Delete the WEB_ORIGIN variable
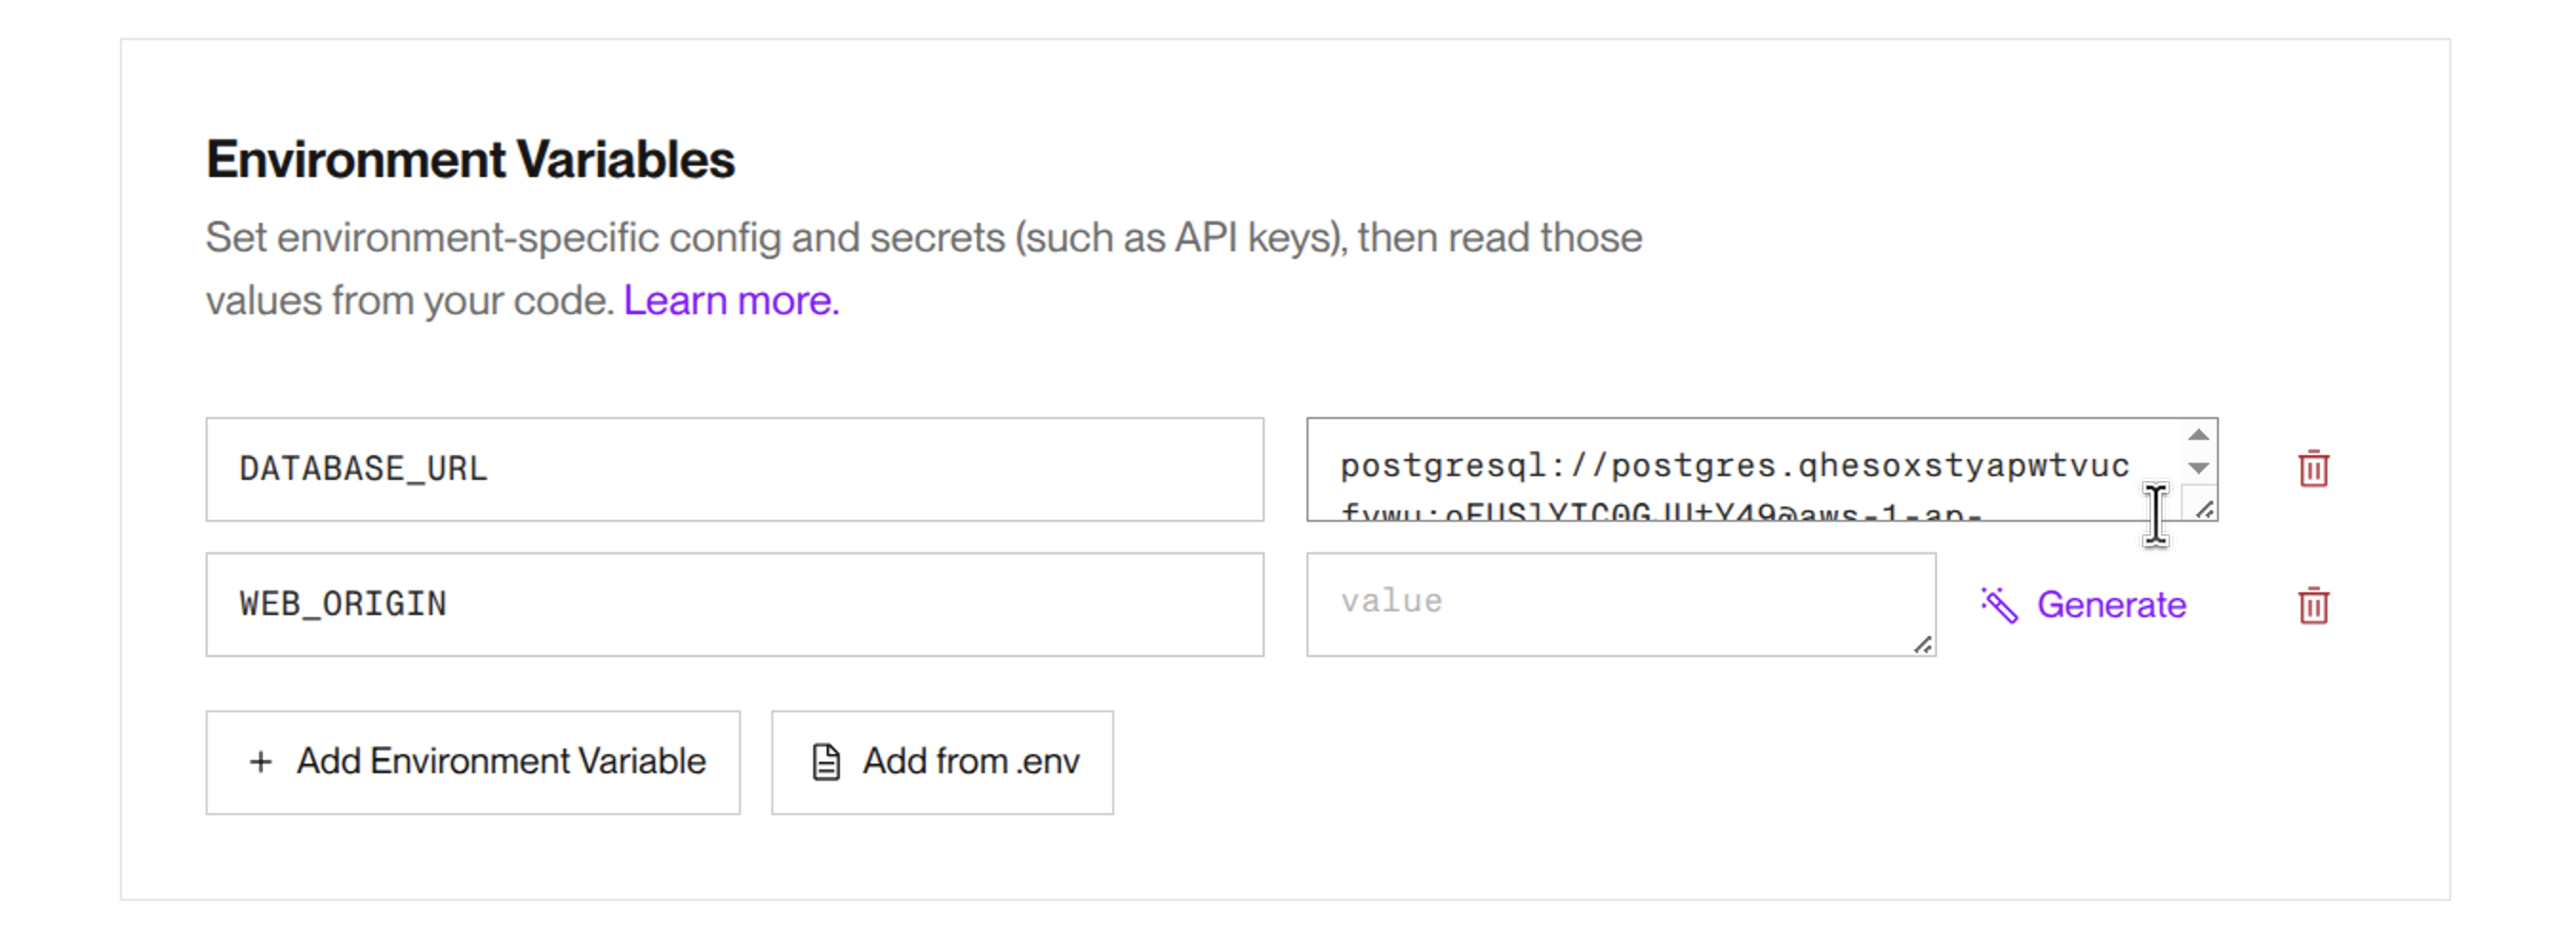 pyautogui.click(x=2313, y=605)
